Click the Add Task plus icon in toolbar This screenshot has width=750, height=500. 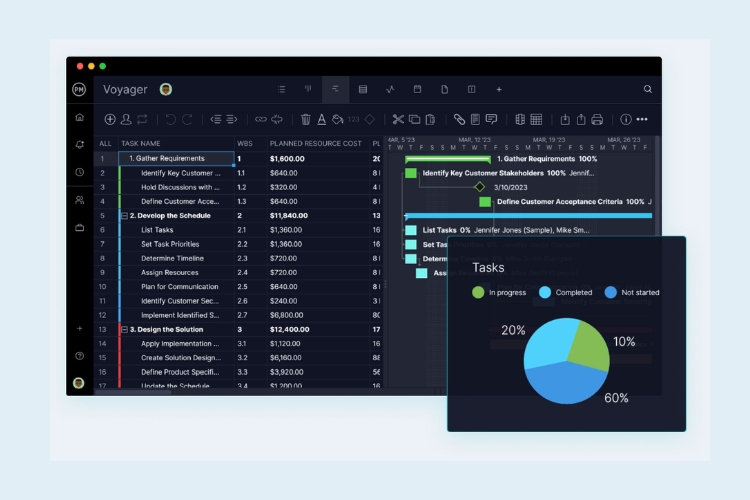click(x=110, y=119)
